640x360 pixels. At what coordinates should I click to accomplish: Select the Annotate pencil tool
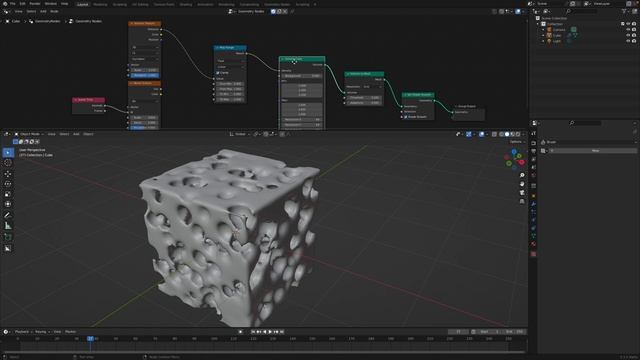[x=8, y=215]
